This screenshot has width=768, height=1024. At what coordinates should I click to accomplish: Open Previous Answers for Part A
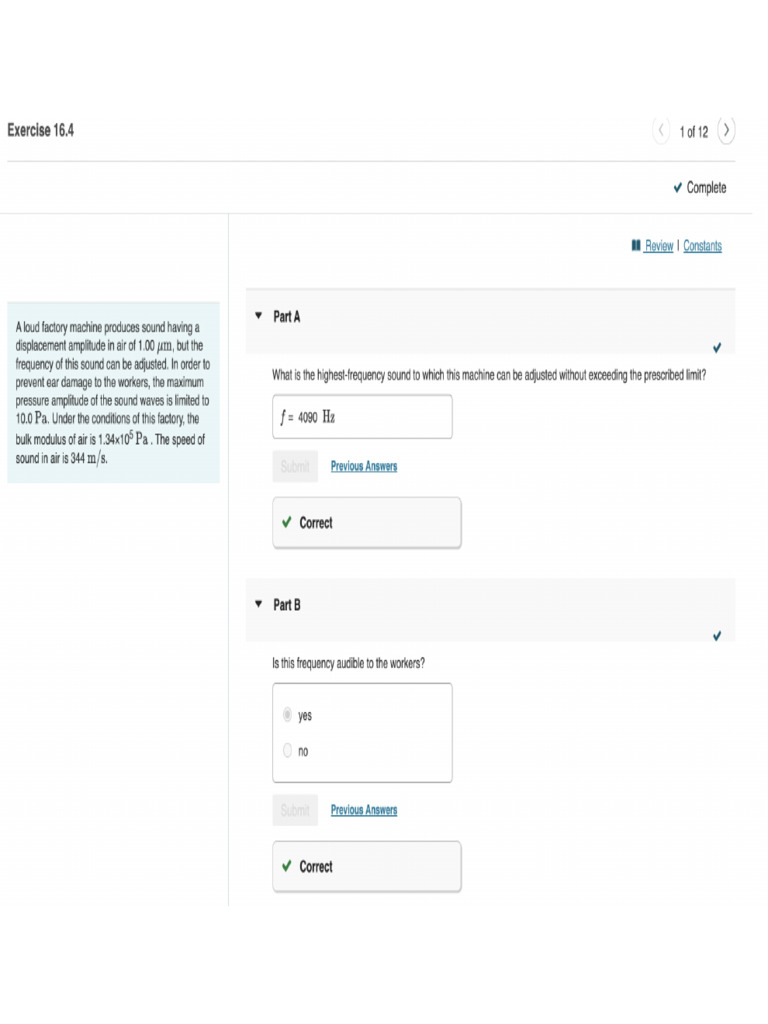tap(364, 466)
